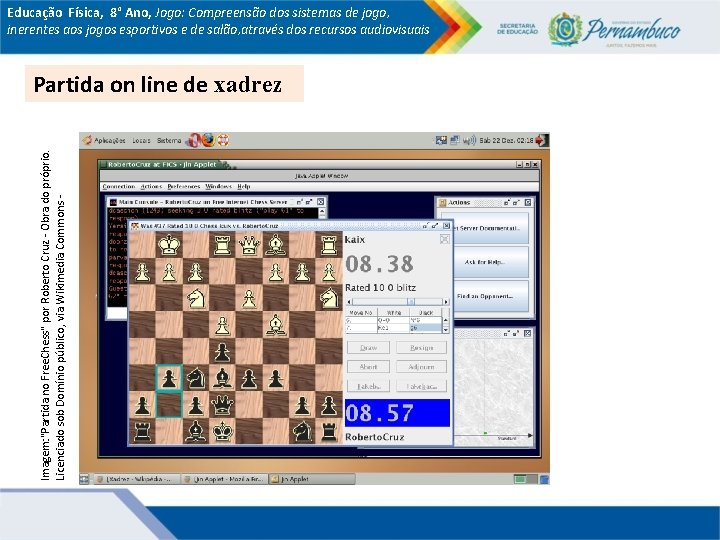Open the Sistema menu
Viewport: 720px width, 540px height.
tap(169, 141)
